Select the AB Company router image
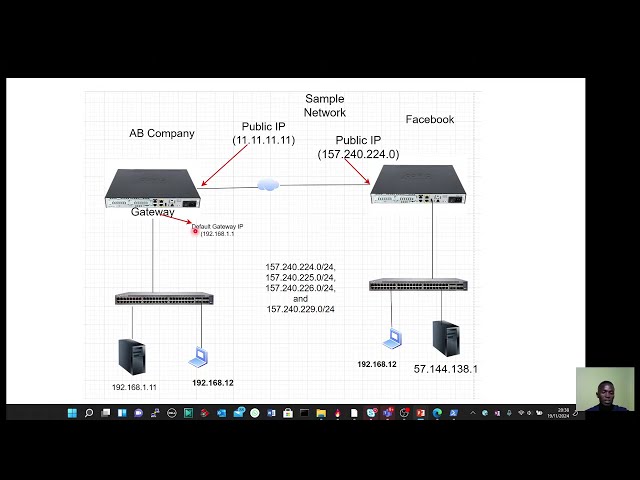Viewport: 640px width, 480px height. click(152, 188)
